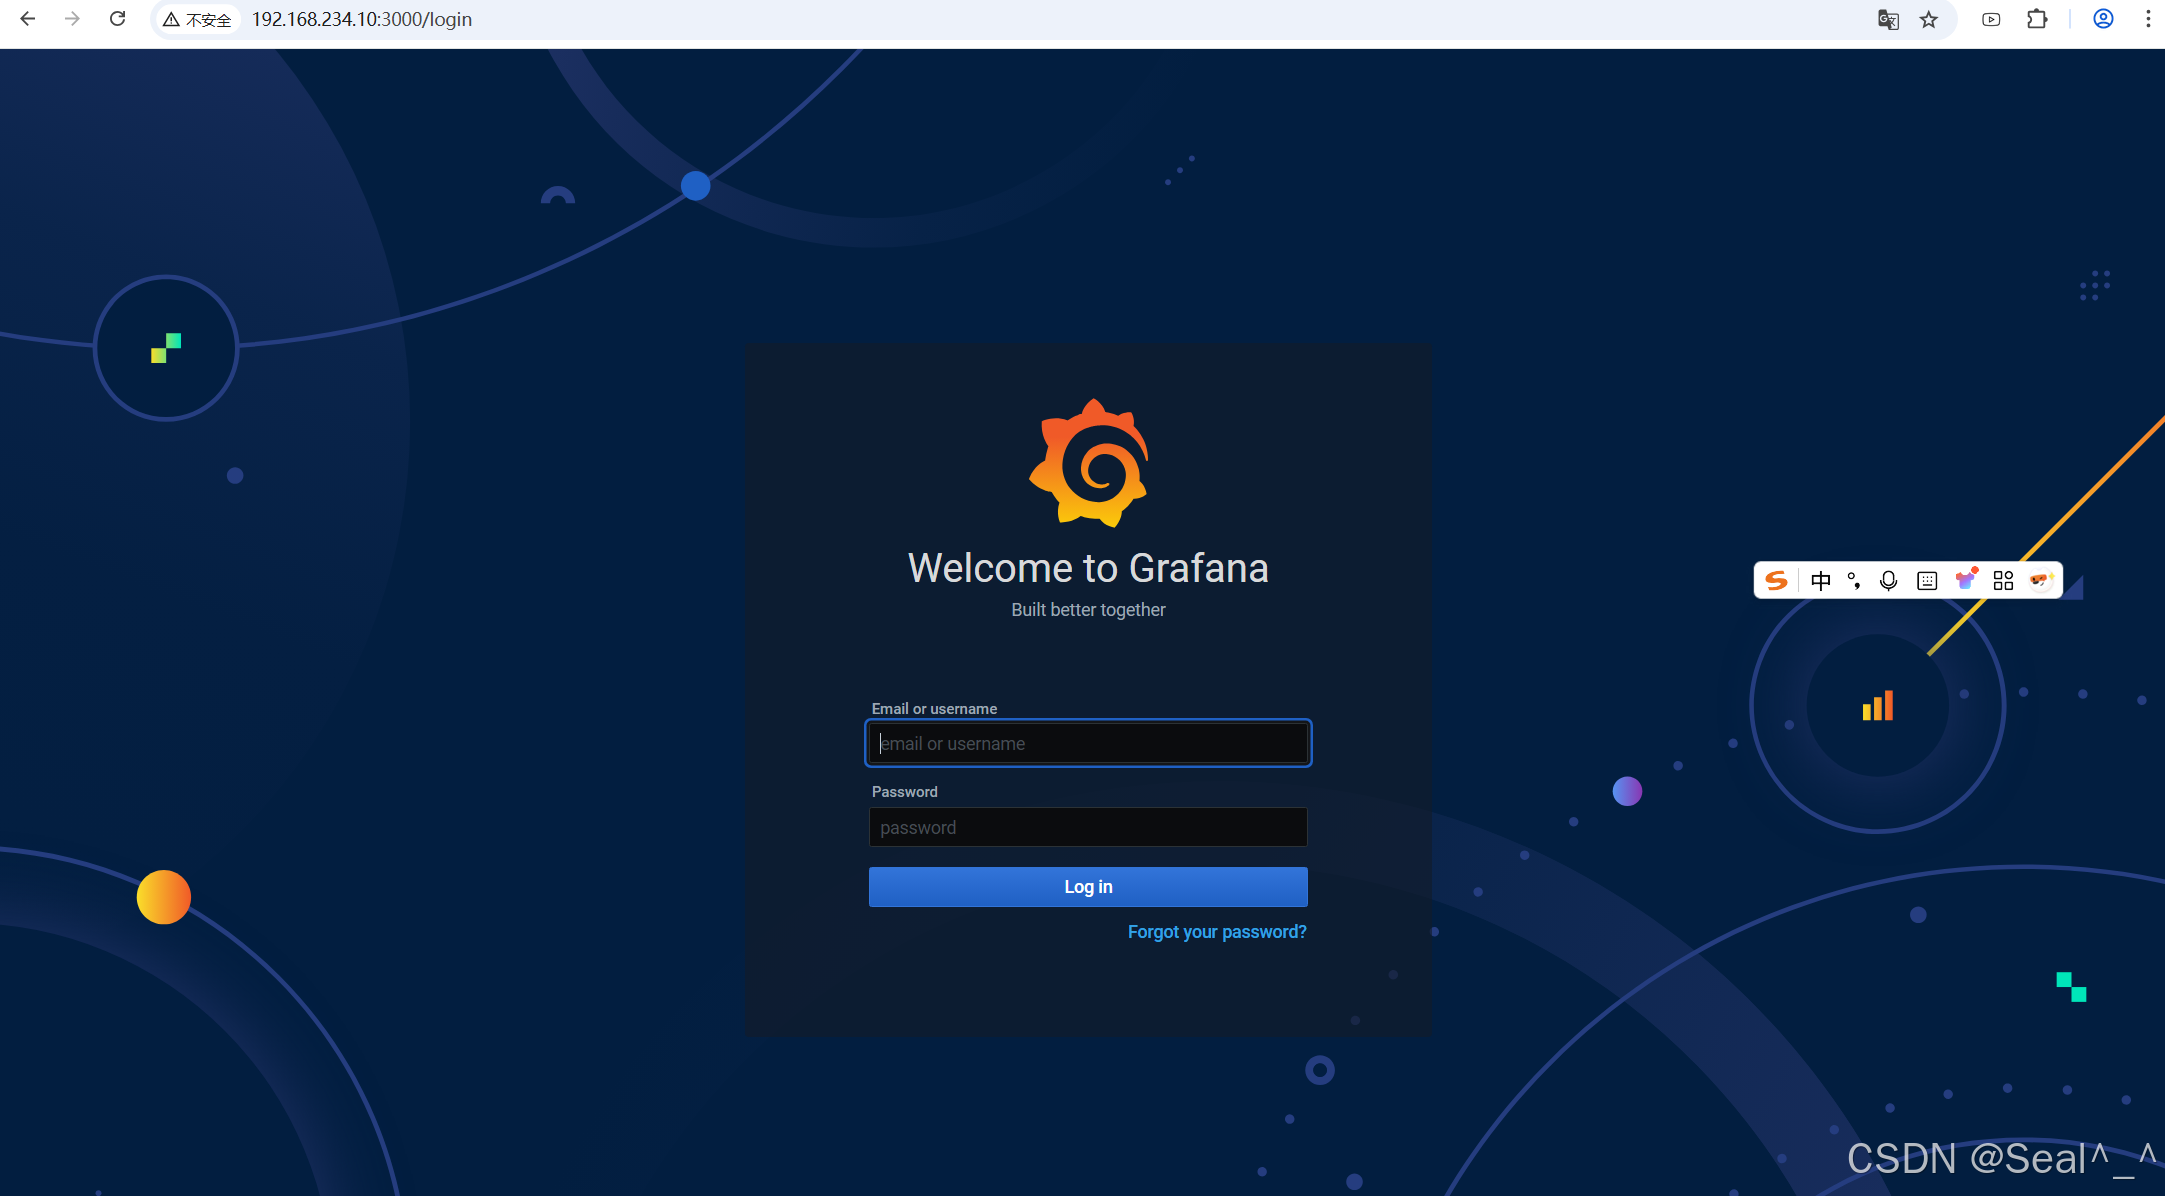This screenshot has height=1196, width=2165.
Task: Click the mascot avatar icon on IME bar
Action: coord(2041,581)
